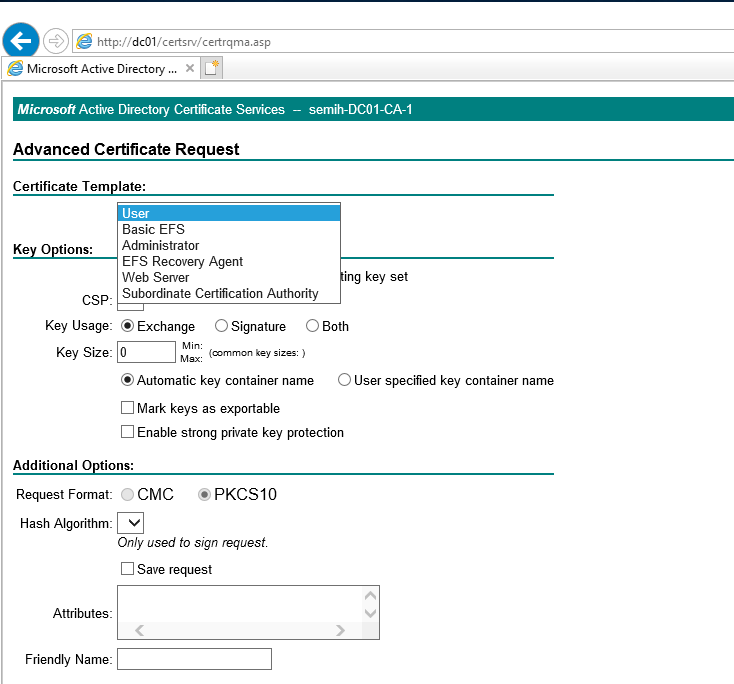The image size is (734, 684).
Task: Check the Save request option
Action: pyautogui.click(x=127, y=569)
